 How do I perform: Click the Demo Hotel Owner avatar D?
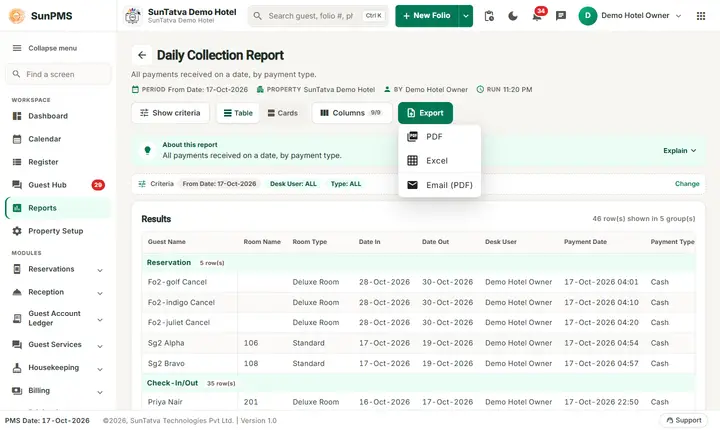[x=587, y=16]
